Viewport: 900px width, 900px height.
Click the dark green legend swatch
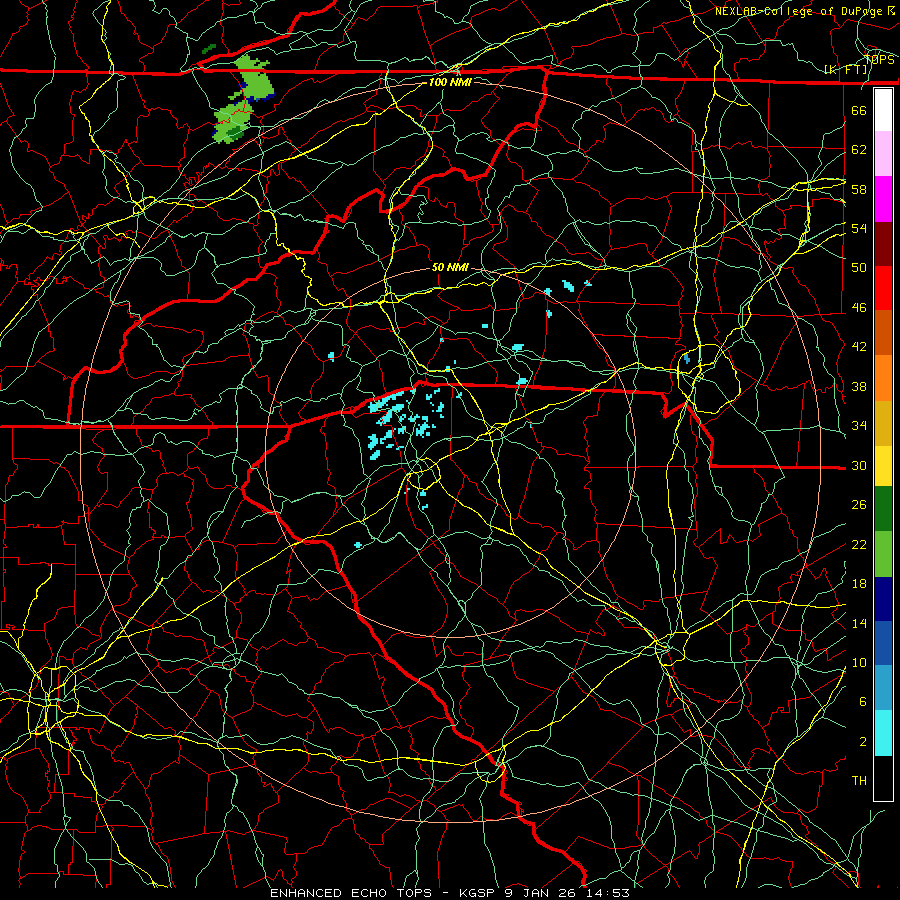pyautogui.click(x=883, y=509)
